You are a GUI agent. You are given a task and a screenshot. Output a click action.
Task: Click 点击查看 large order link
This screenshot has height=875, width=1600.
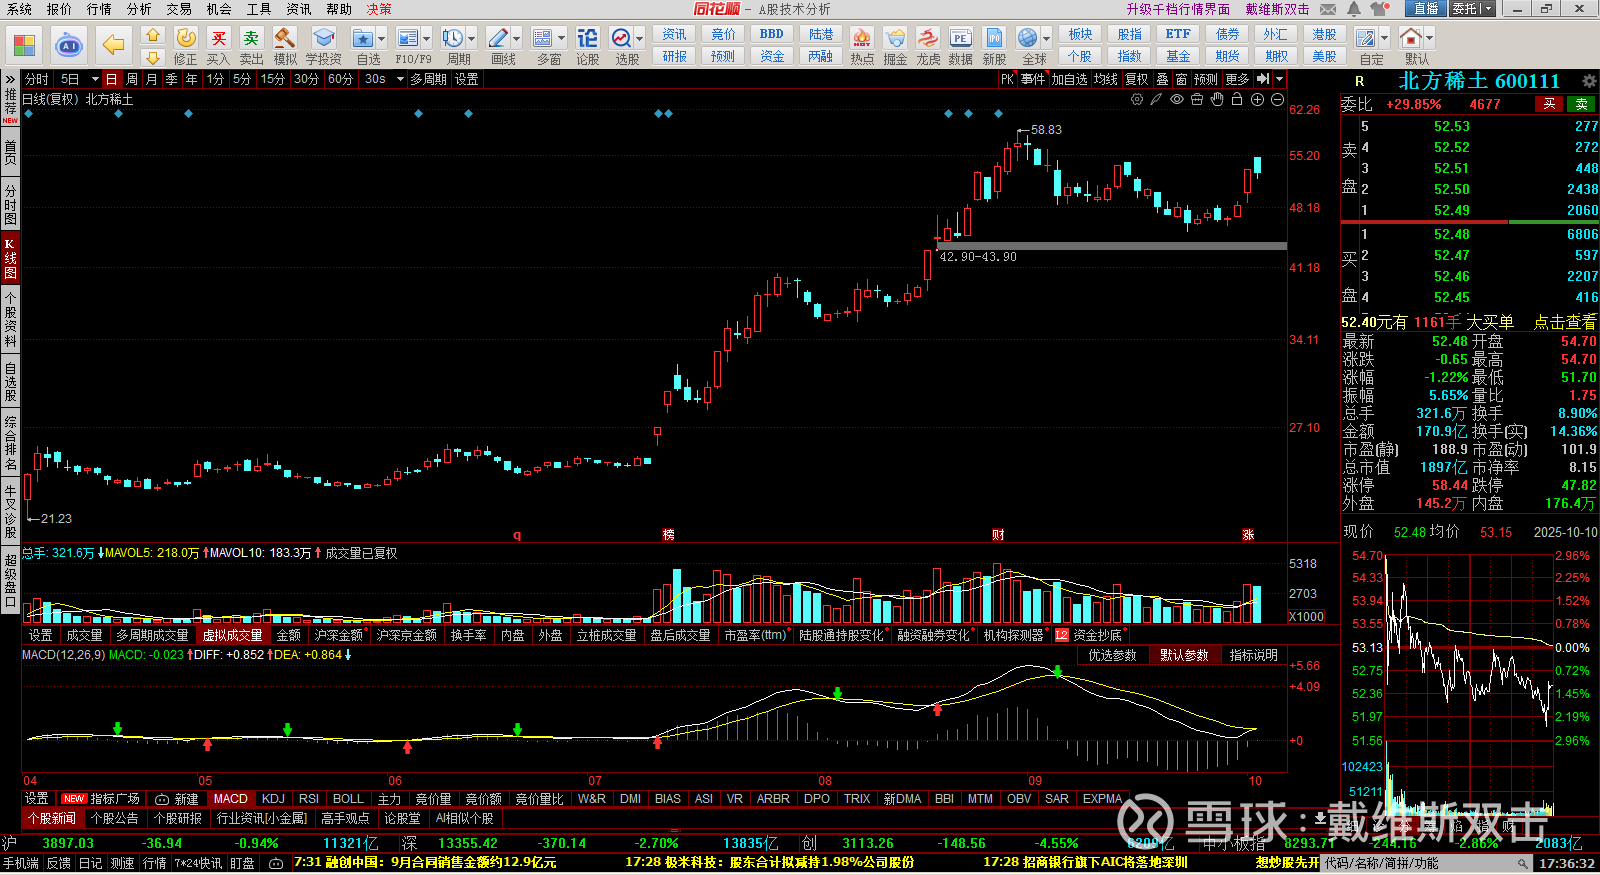pyautogui.click(x=1565, y=322)
